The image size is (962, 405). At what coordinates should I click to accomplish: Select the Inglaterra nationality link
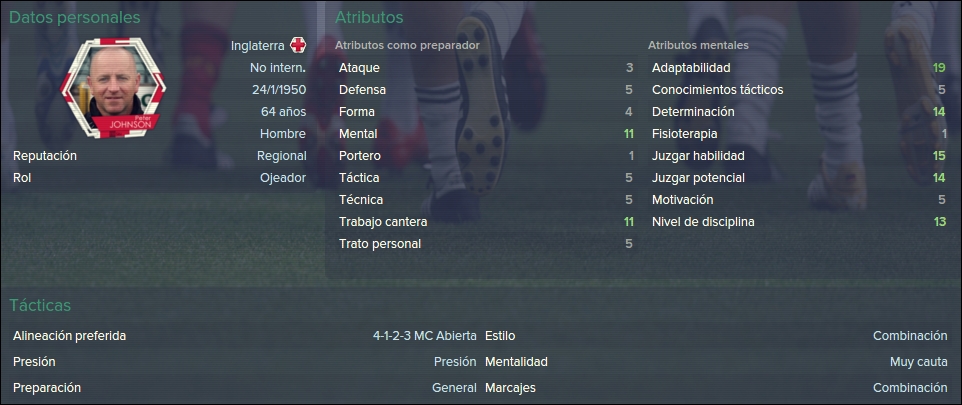[258, 45]
